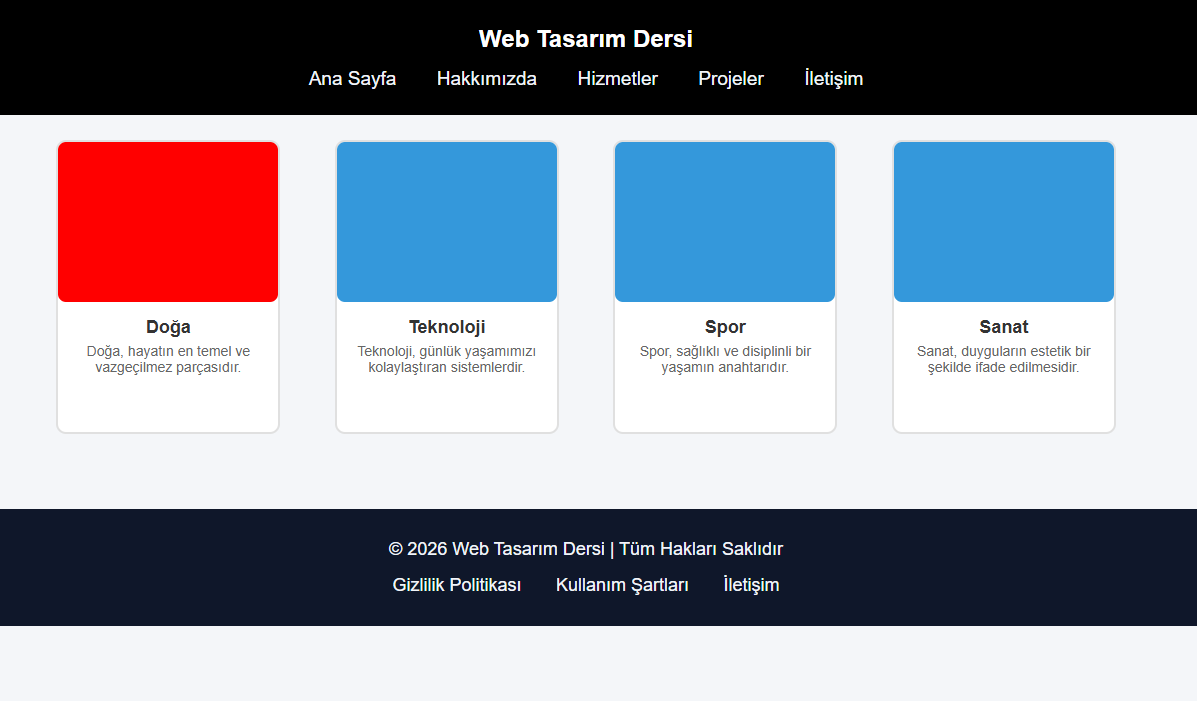Open the Projeler navigation link

pos(730,79)
